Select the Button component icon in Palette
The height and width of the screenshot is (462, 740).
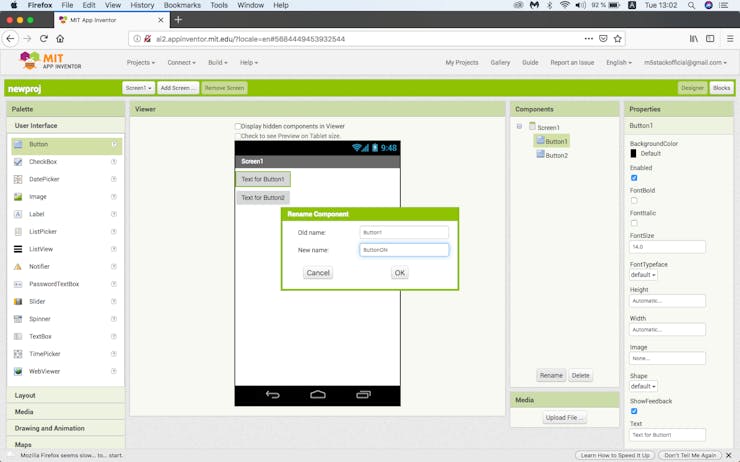click(x=18, y=144)
